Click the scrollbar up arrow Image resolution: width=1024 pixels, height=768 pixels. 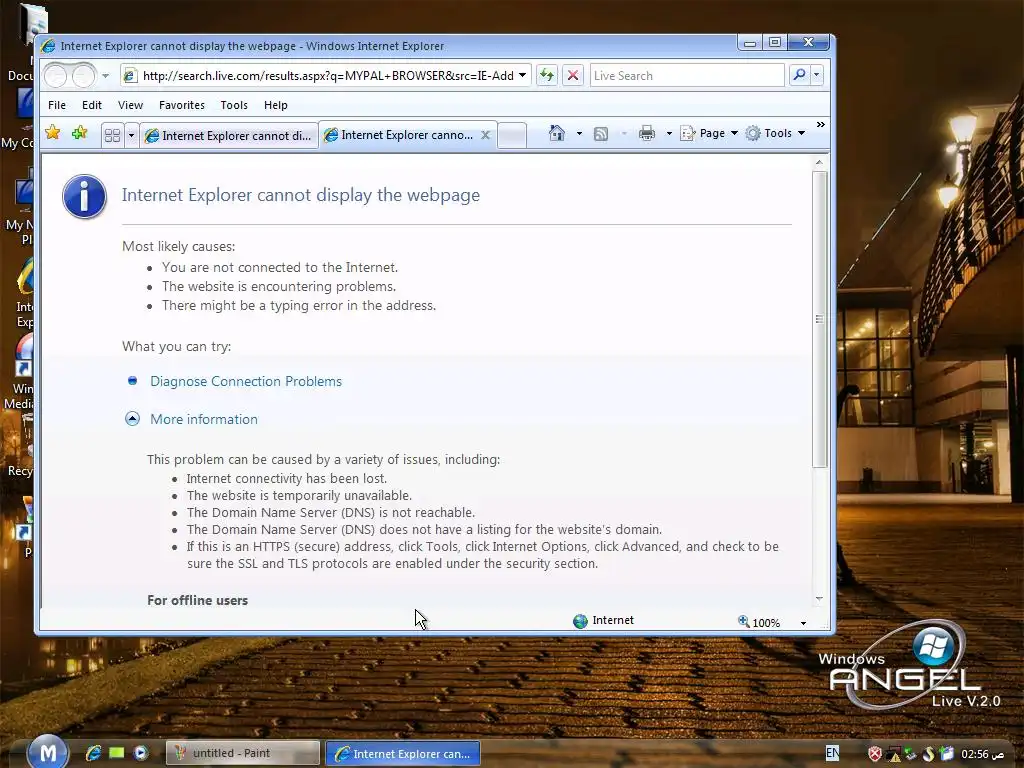(x=820, y=162)
